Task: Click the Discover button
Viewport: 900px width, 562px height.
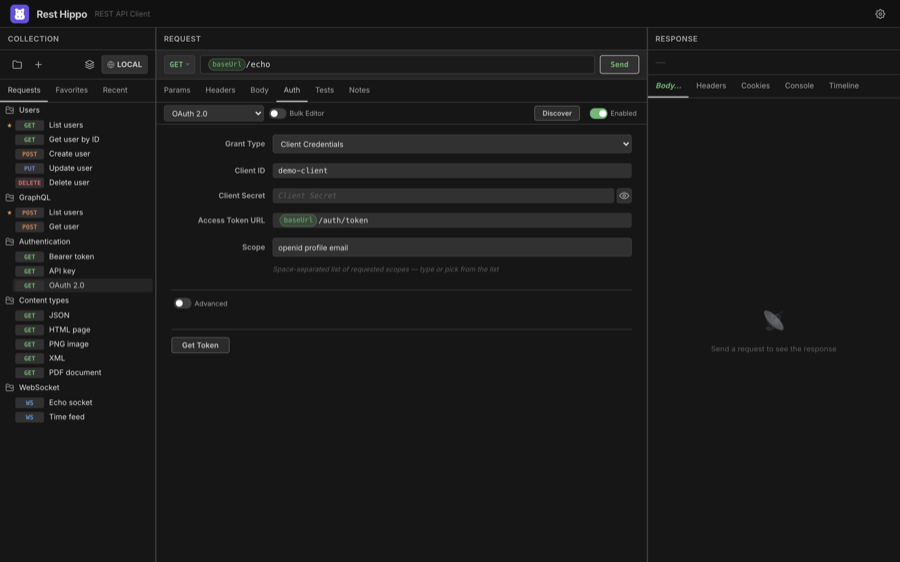Action: pos(557,114)
